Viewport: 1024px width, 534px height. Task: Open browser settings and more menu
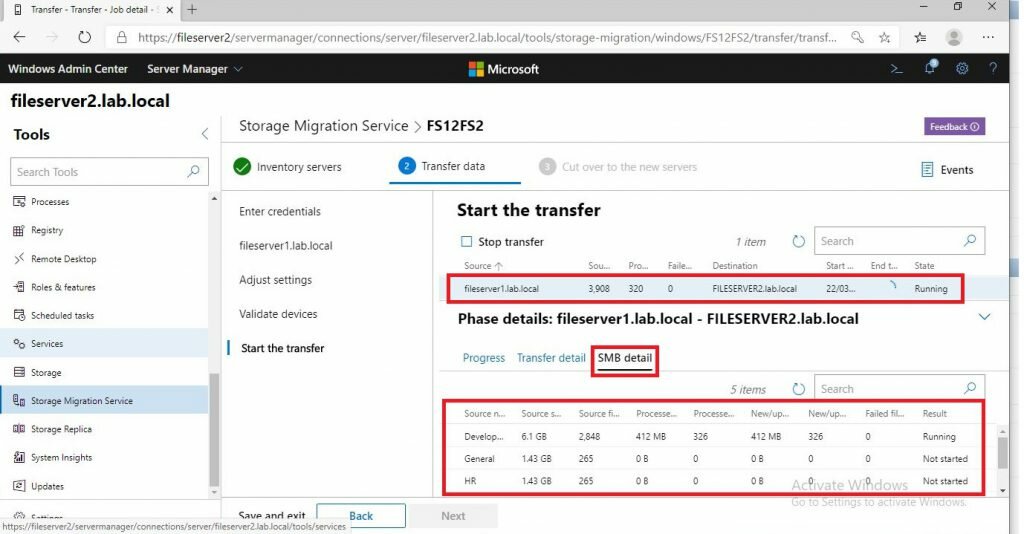tap(988, 37)
